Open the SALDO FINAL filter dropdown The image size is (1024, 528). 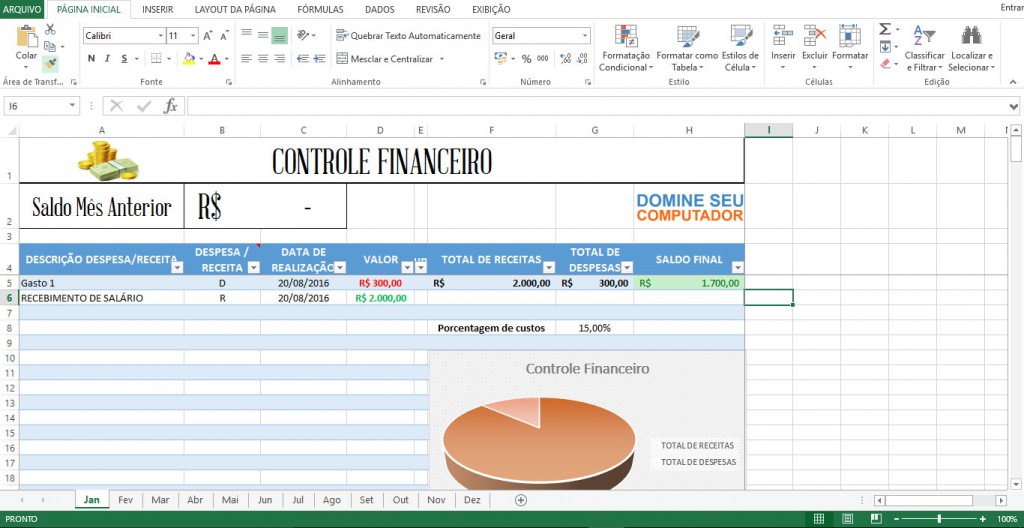(737, 267)
